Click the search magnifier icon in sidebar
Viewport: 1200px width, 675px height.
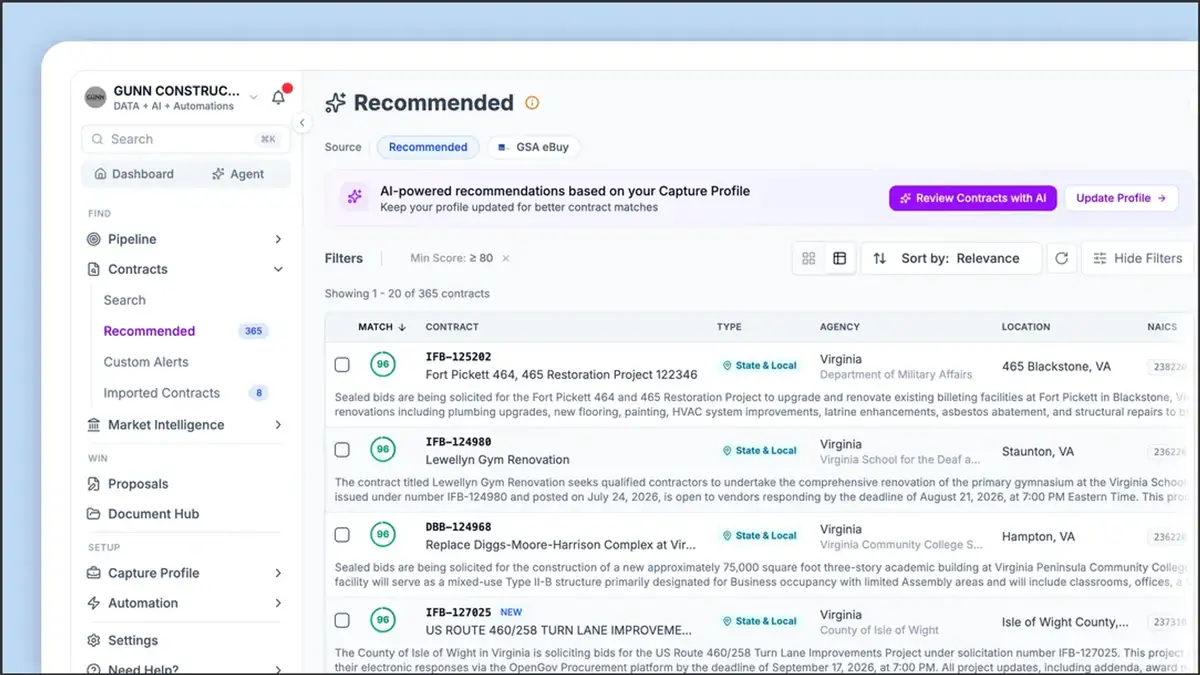click(x=98, y=139)
